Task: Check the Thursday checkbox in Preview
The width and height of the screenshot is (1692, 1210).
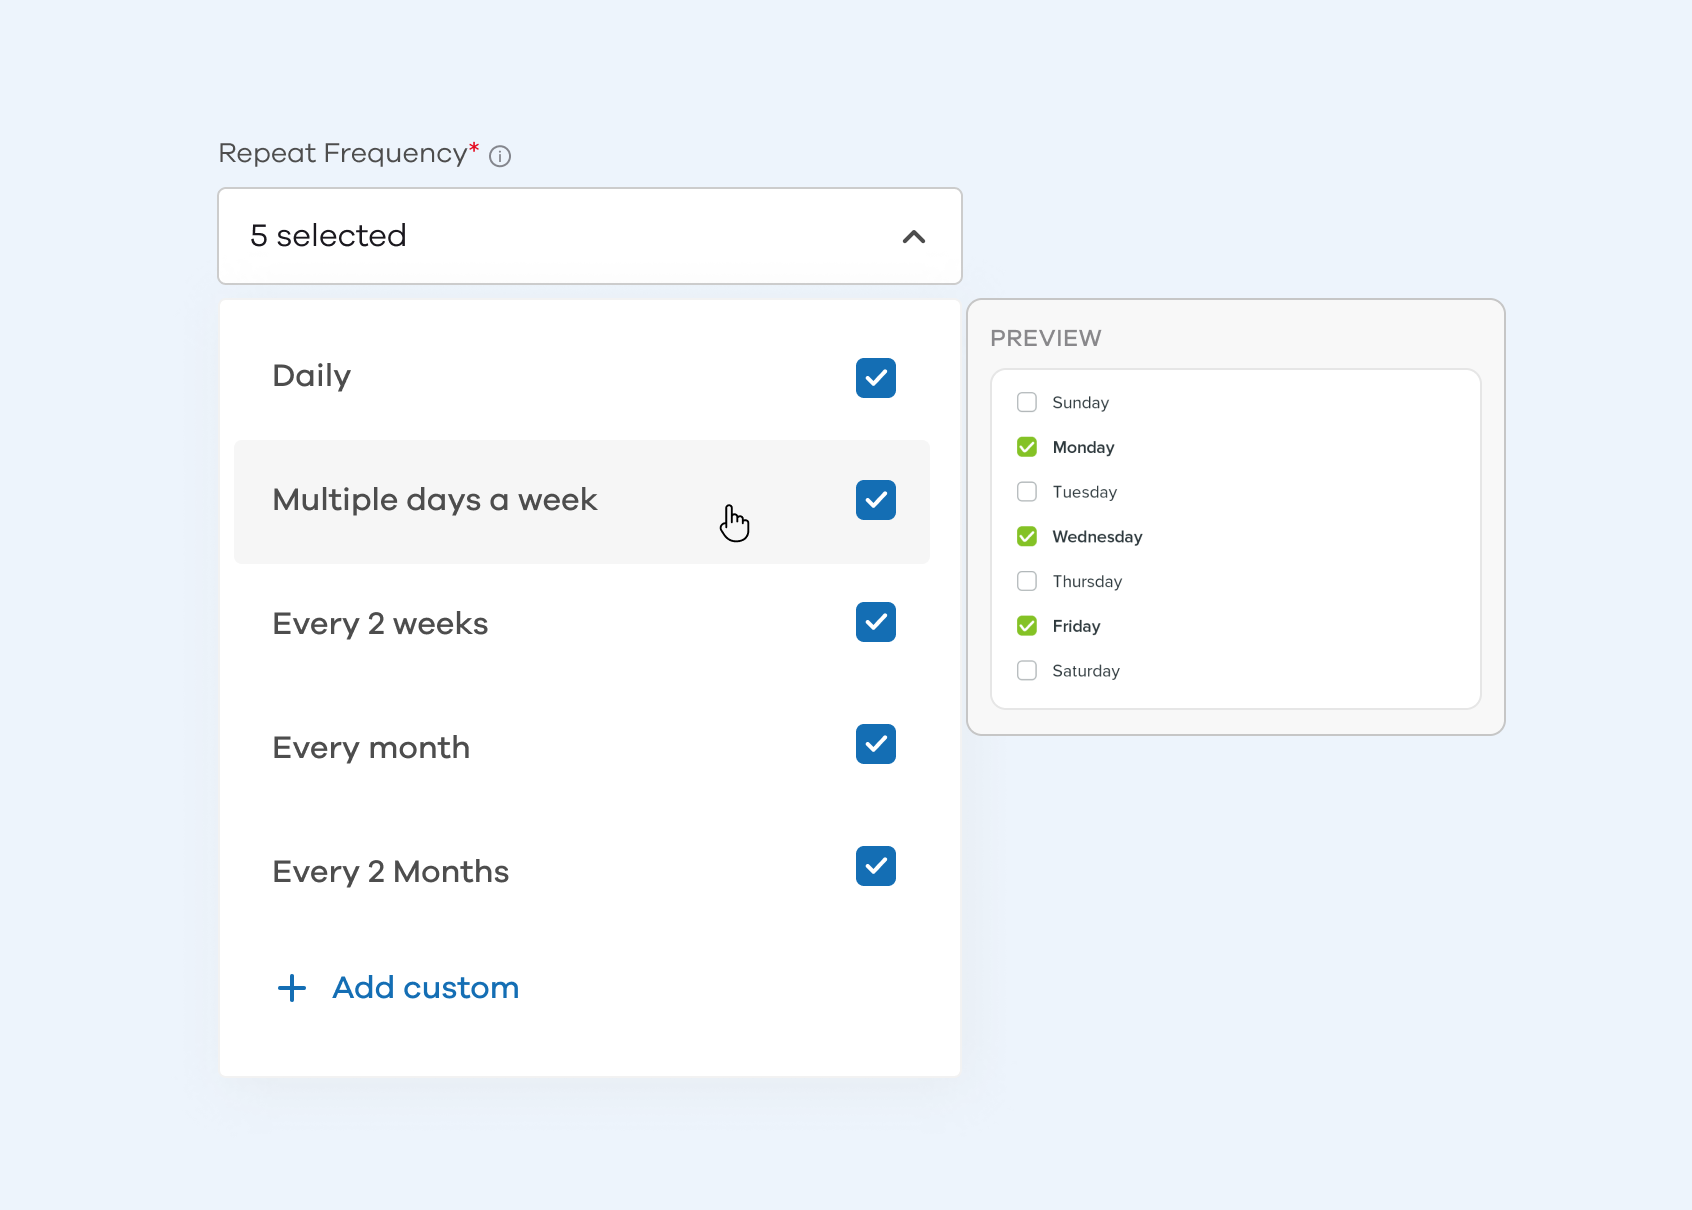Action: tap(1027, 581)
